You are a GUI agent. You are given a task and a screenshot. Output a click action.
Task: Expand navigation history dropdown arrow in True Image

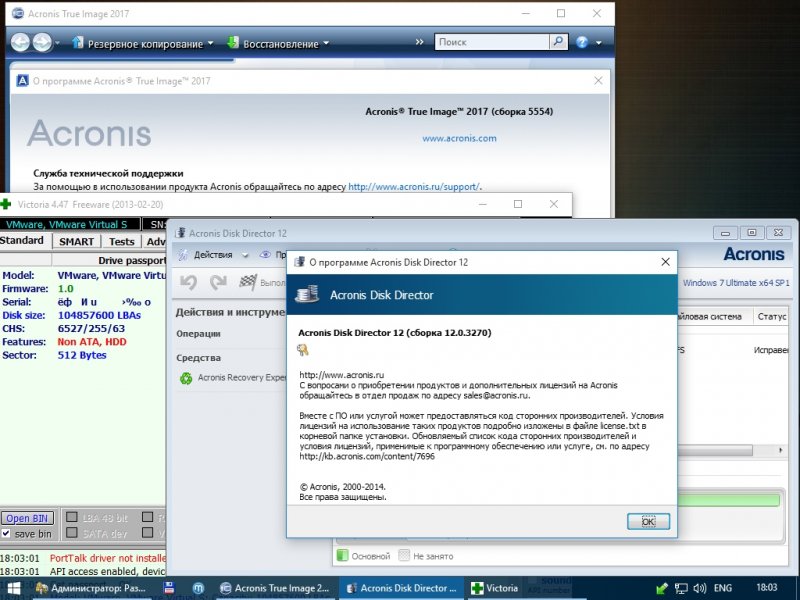pos(57,43)
